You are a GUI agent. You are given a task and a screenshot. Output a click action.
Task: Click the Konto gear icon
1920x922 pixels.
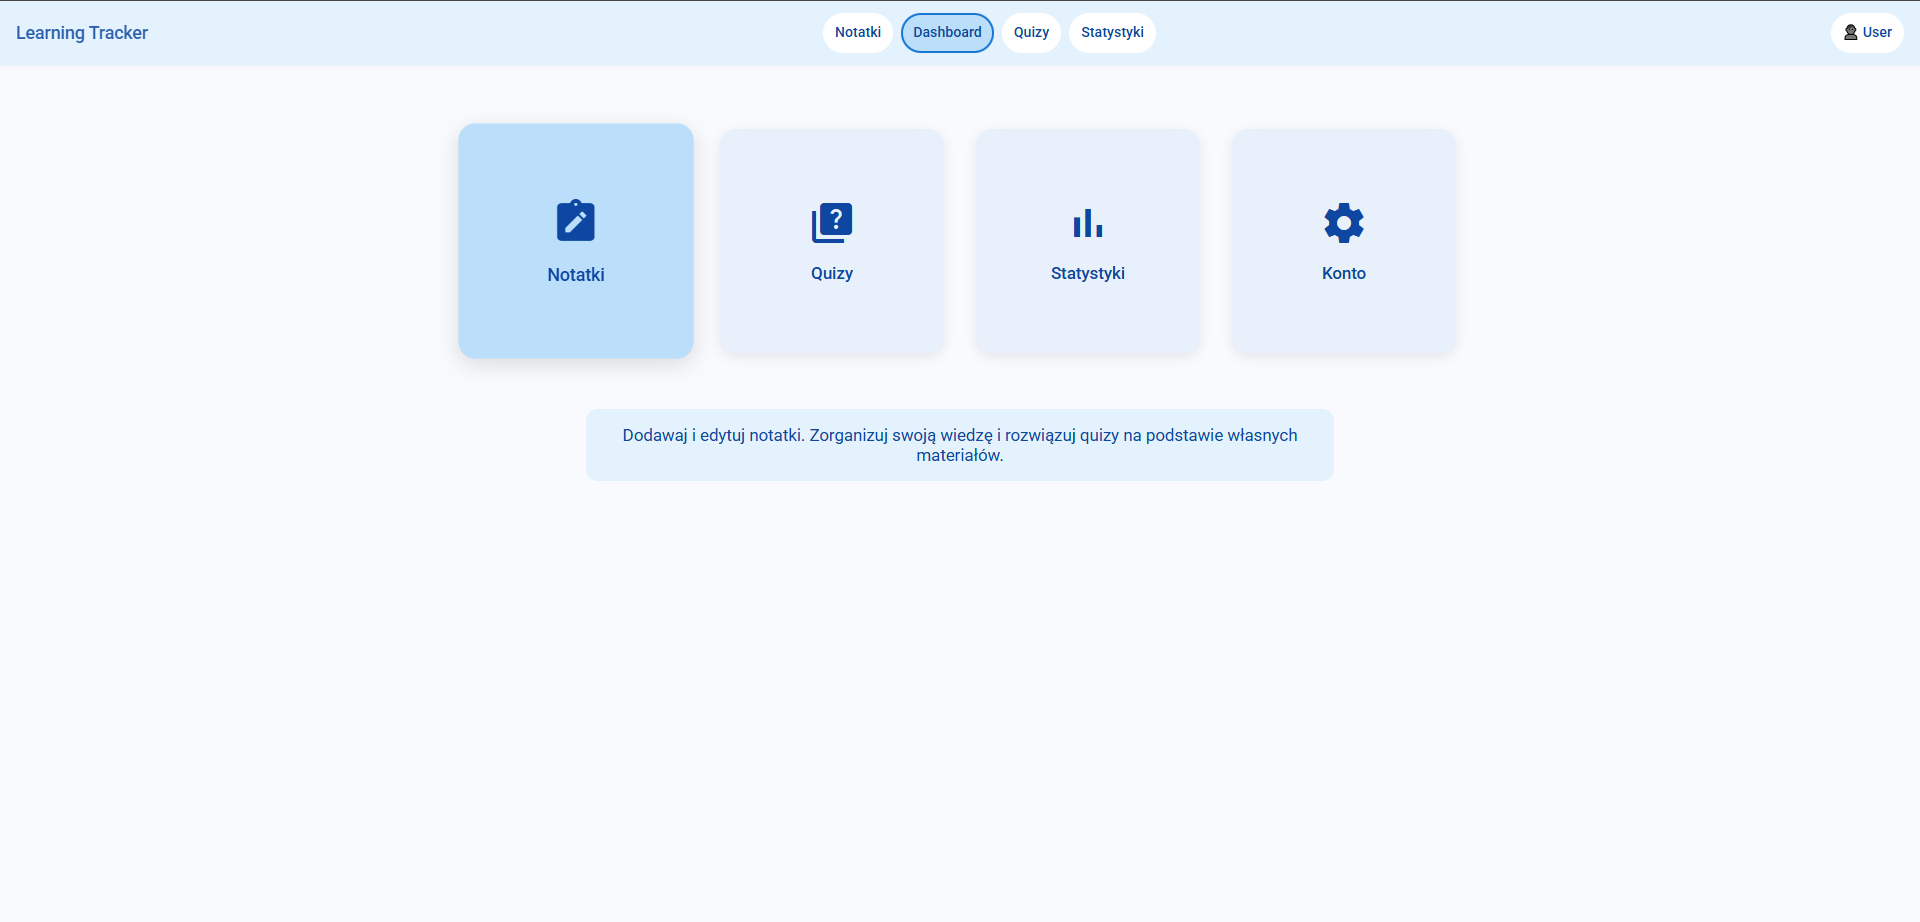point(1344,223)
